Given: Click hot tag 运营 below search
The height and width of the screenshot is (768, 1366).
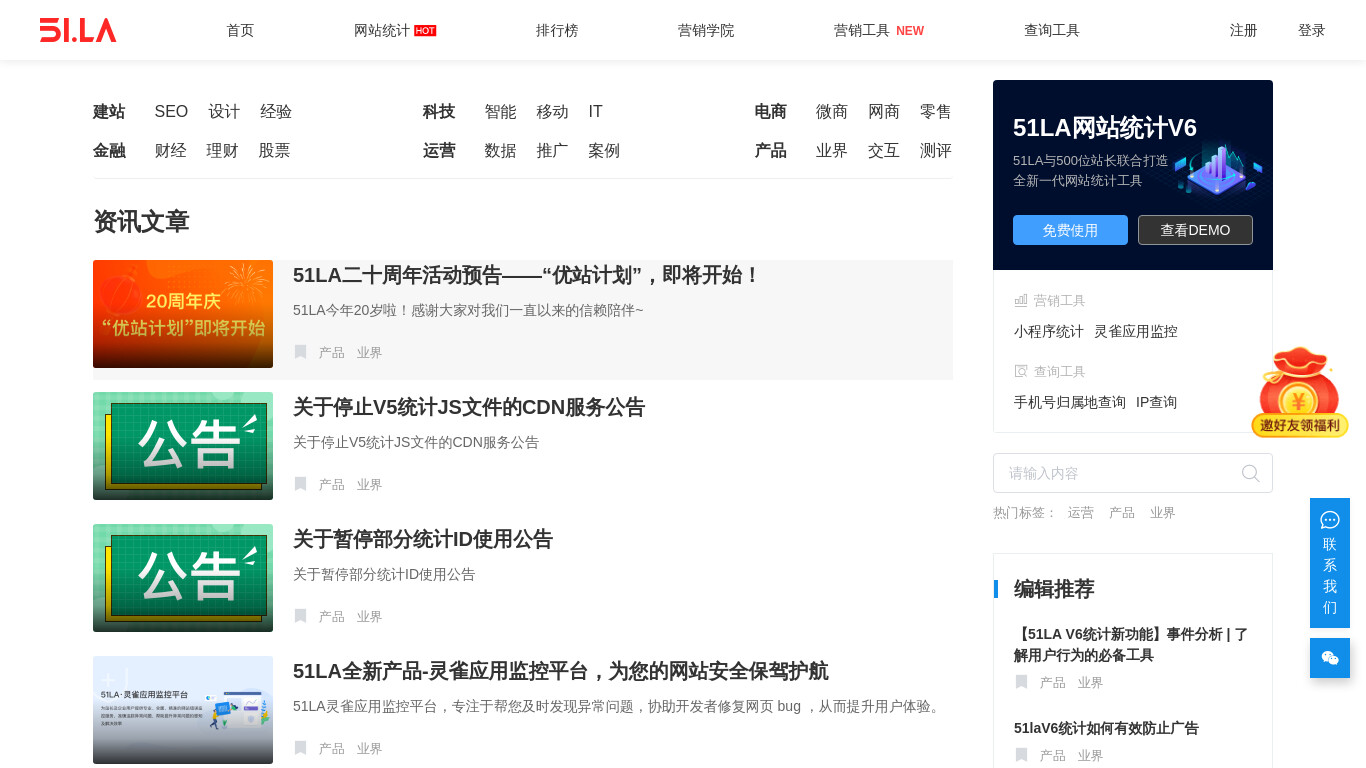Looking at the screenshot, I should pyautogui.click(x=1081, y=513).
